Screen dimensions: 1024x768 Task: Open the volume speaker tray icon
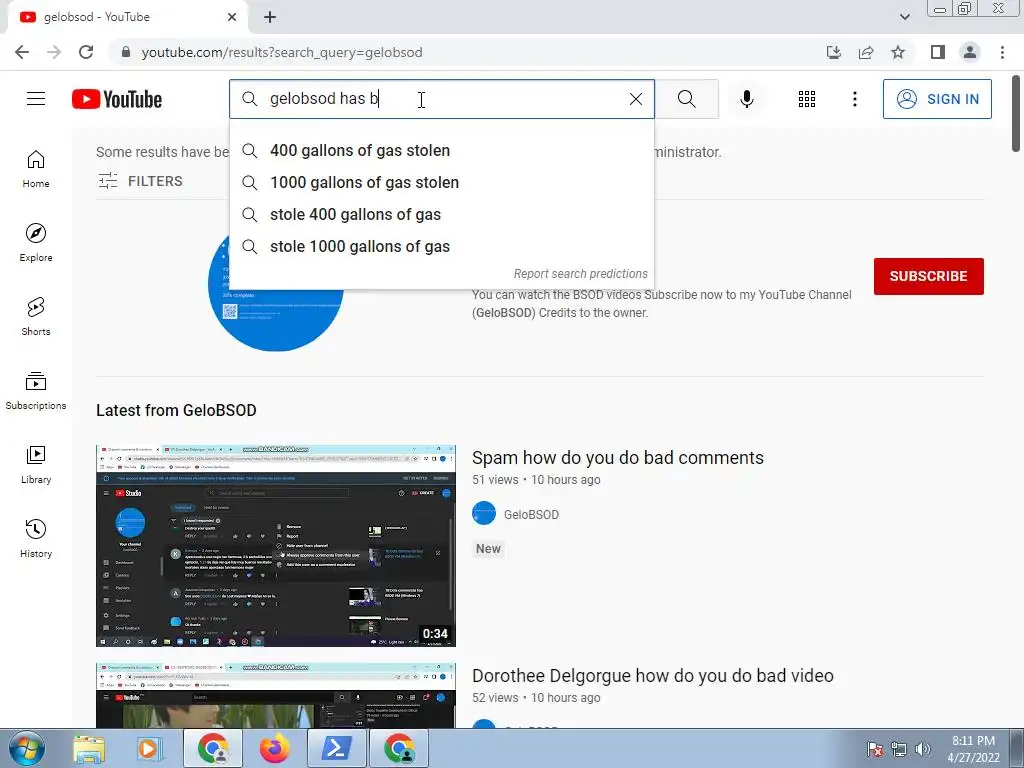[922, 749]
